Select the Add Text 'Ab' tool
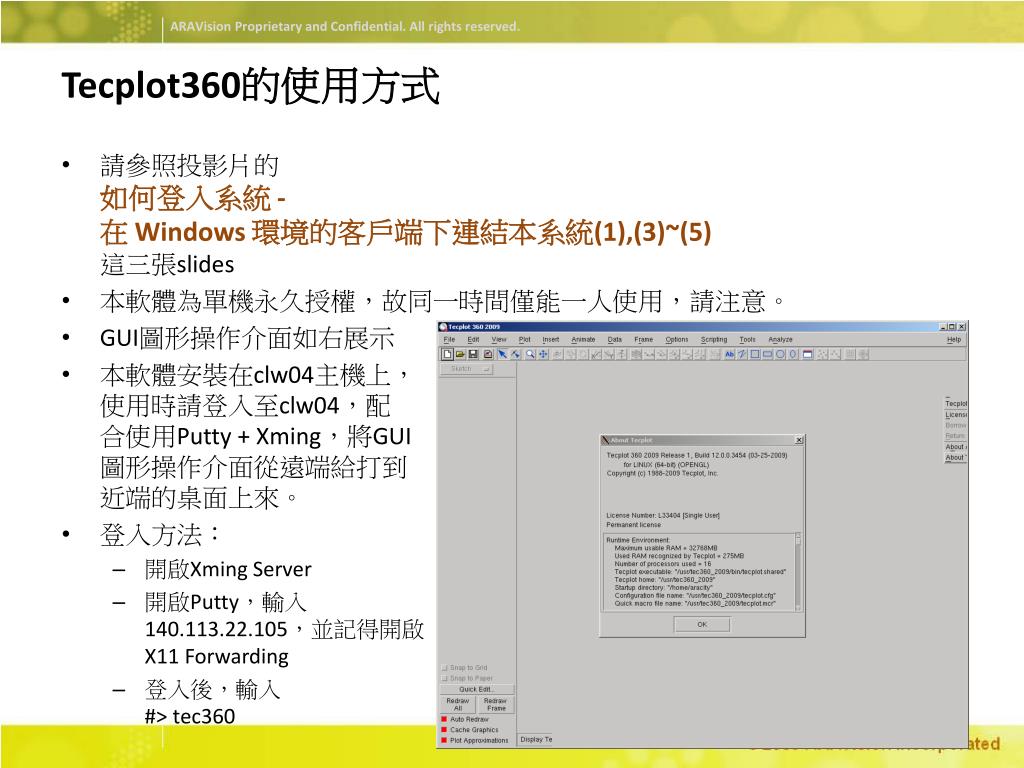The width and height of the screenshot is (1024, 768). pyautogui.click(x=729, y=354)
